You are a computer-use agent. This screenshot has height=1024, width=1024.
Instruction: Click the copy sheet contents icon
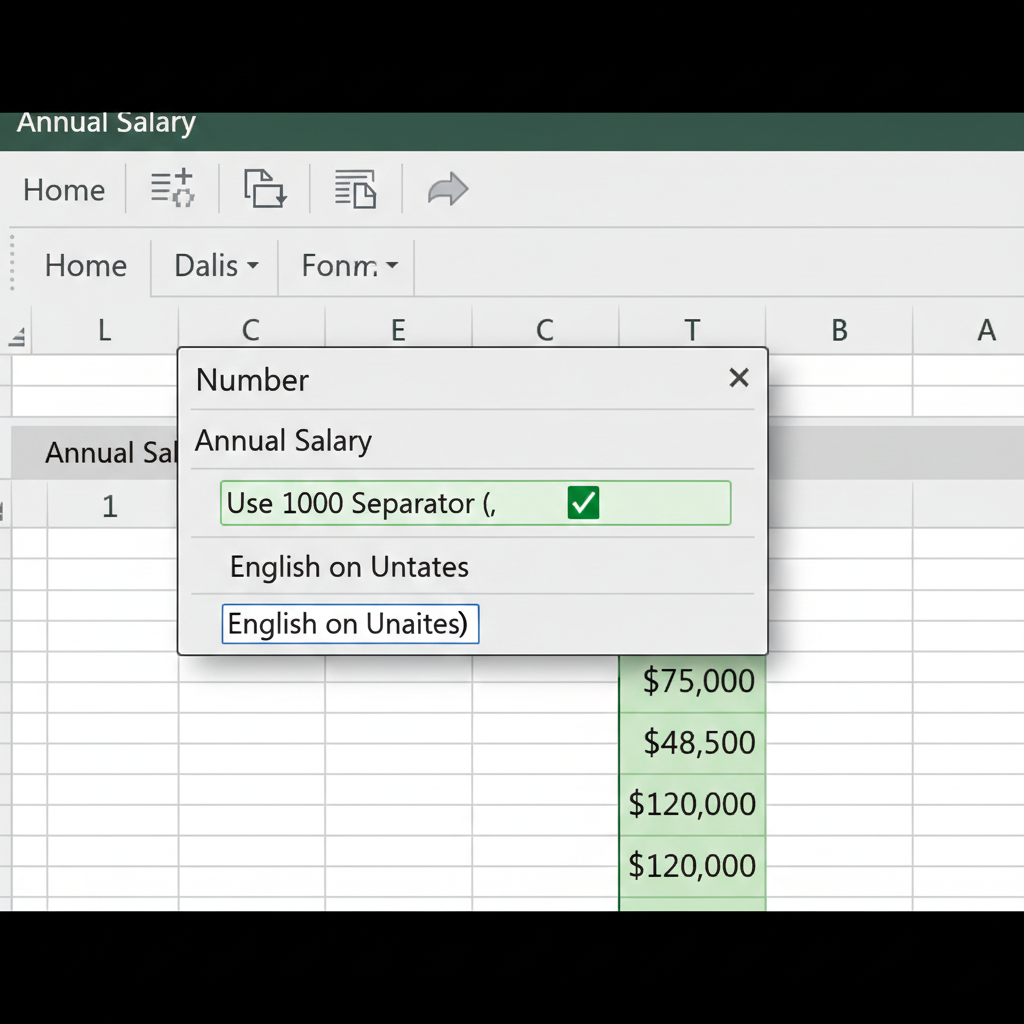pyautogui.click(x=355, y=189)
